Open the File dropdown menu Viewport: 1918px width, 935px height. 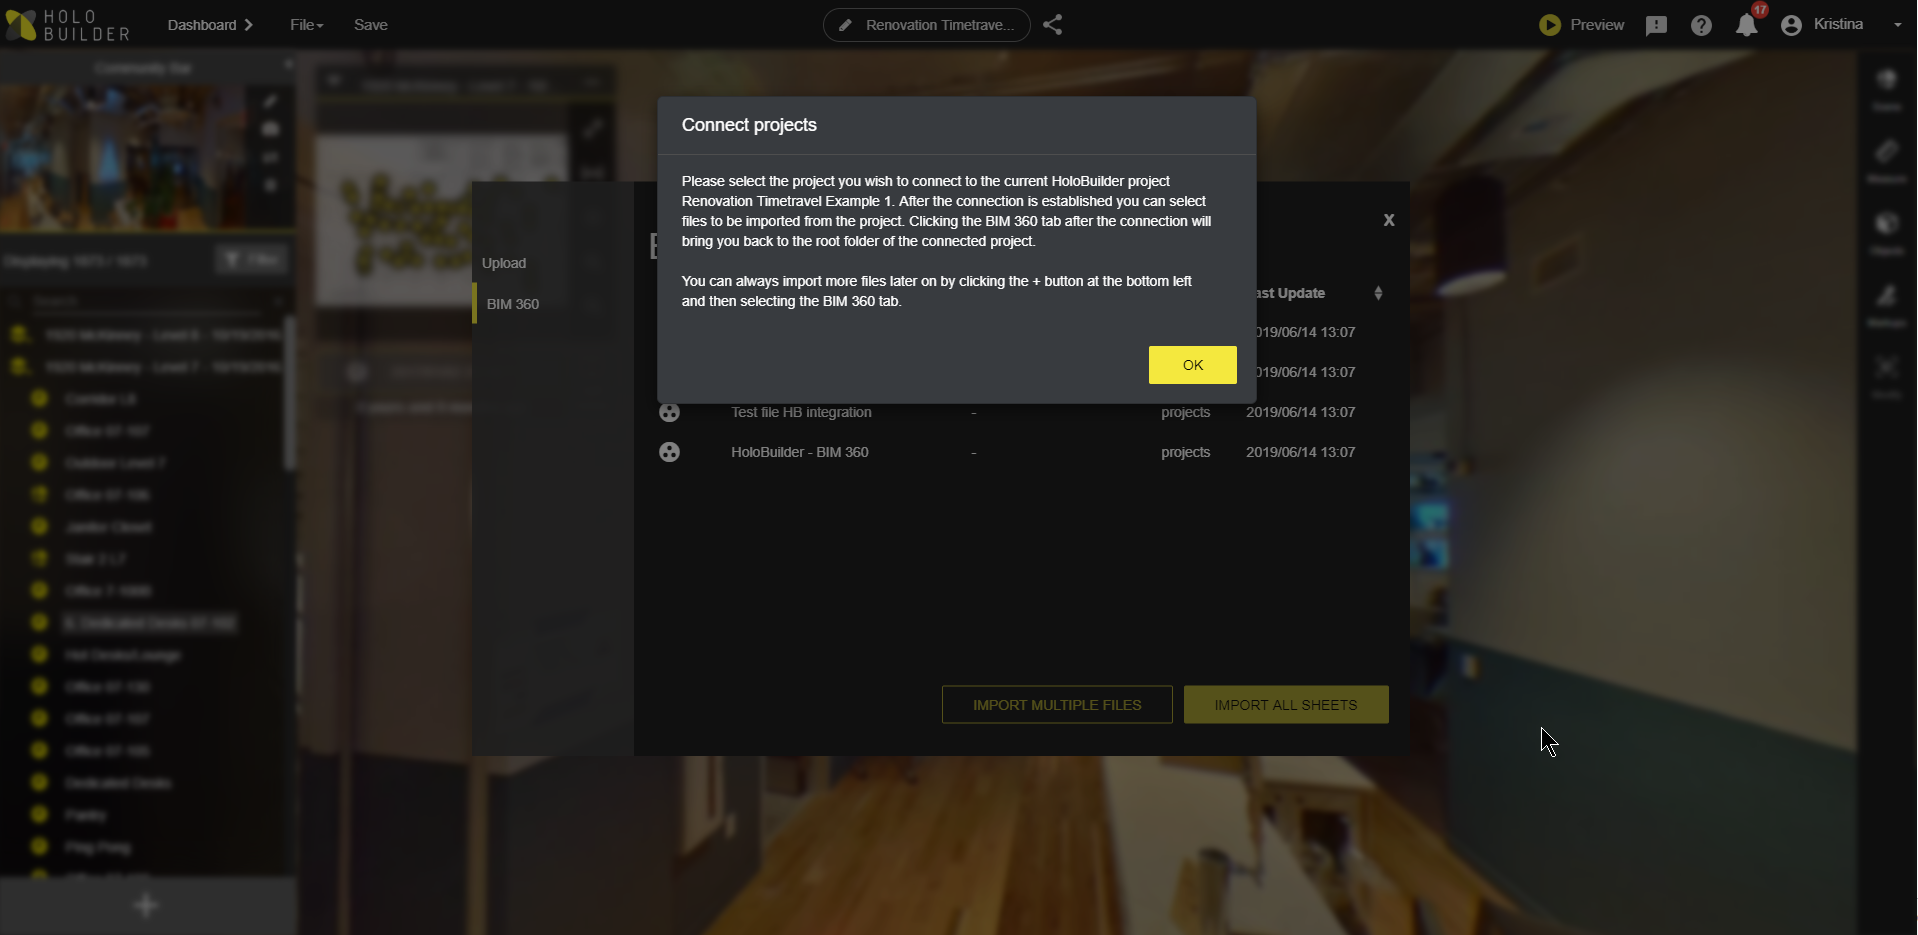tap(307, 25)
